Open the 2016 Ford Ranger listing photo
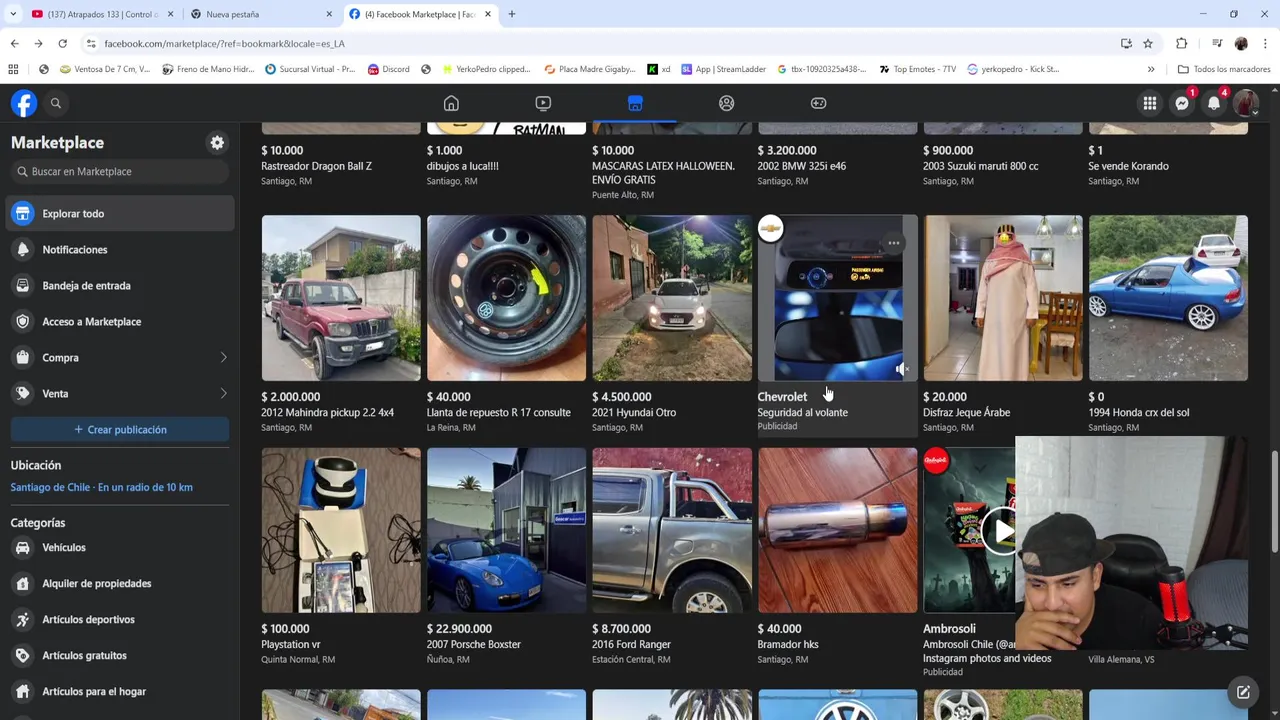The width and height of the screenshot is (1280, 720). pos(672,530)
